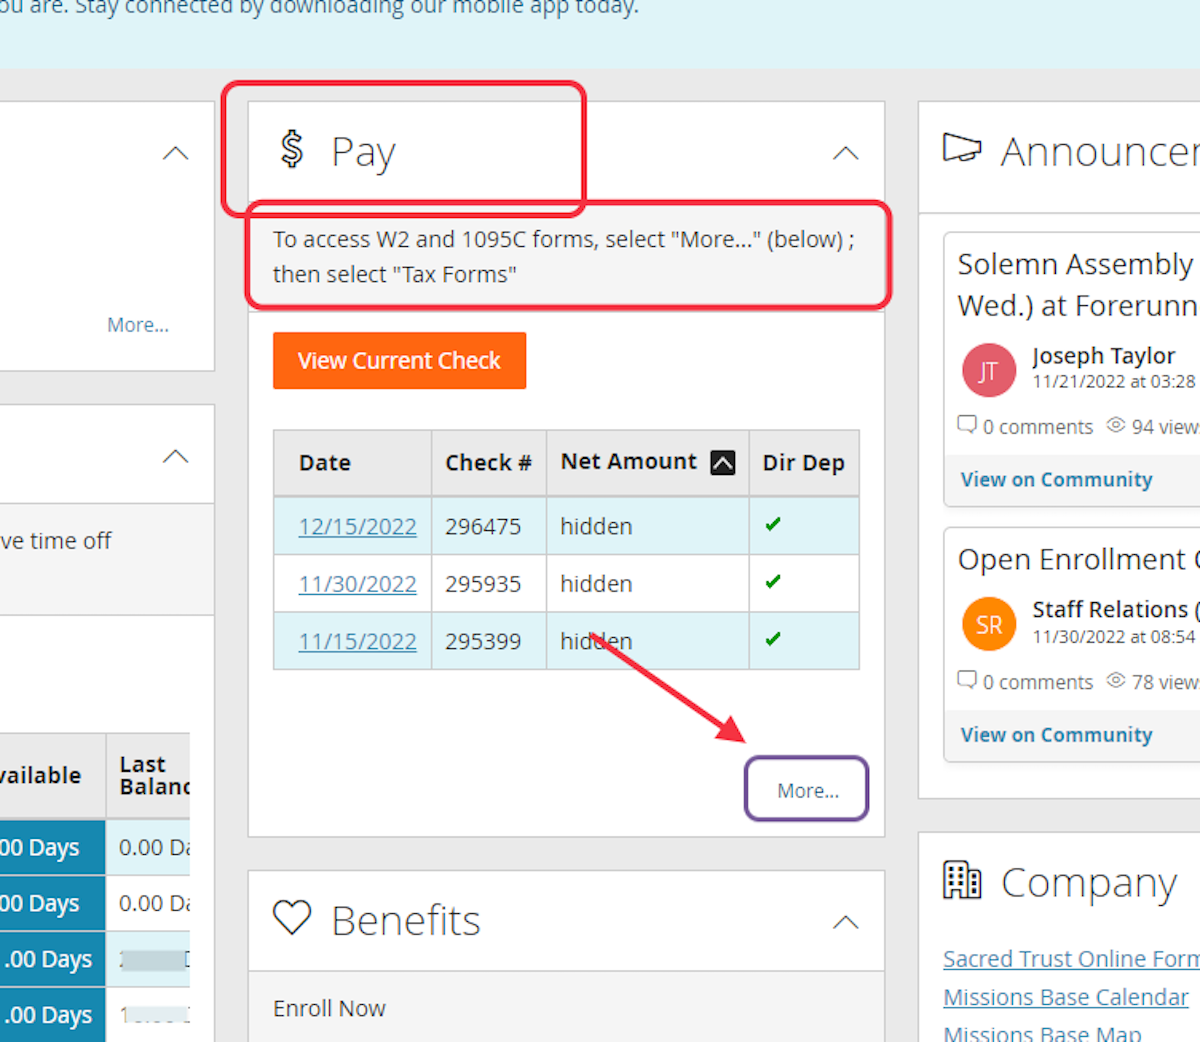Click the Net Amount sort arrow icon
Screen dimensions: 1200x1042
click(x=722, y=462)
